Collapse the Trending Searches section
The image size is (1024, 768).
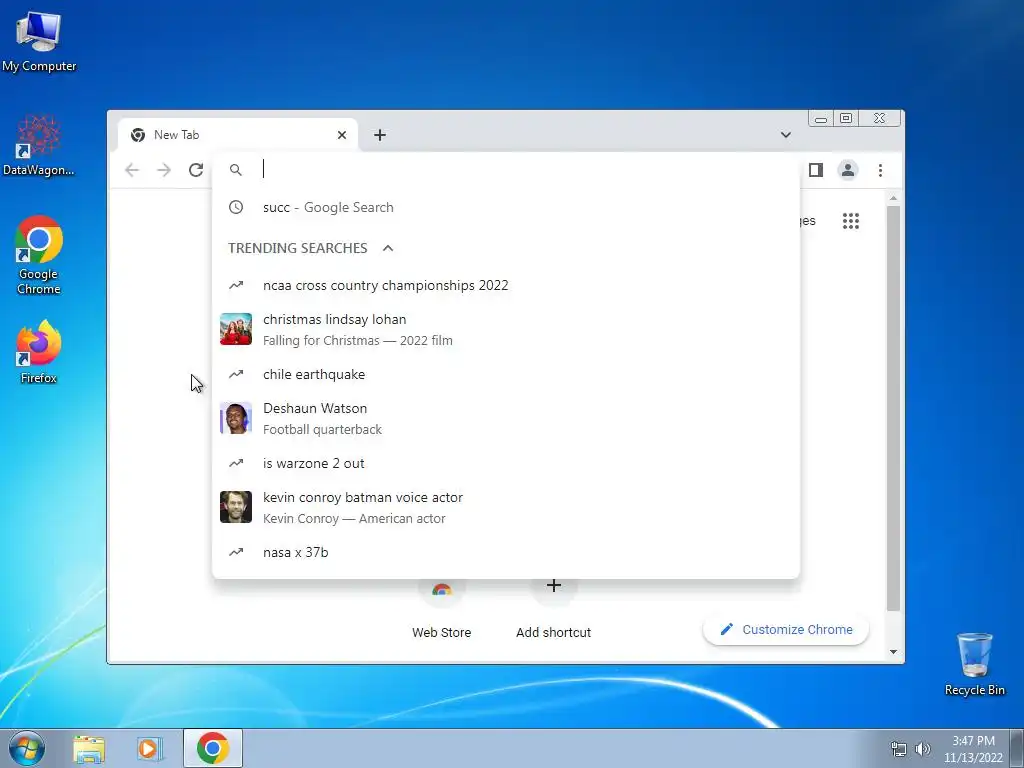click(x=388, y=248)
